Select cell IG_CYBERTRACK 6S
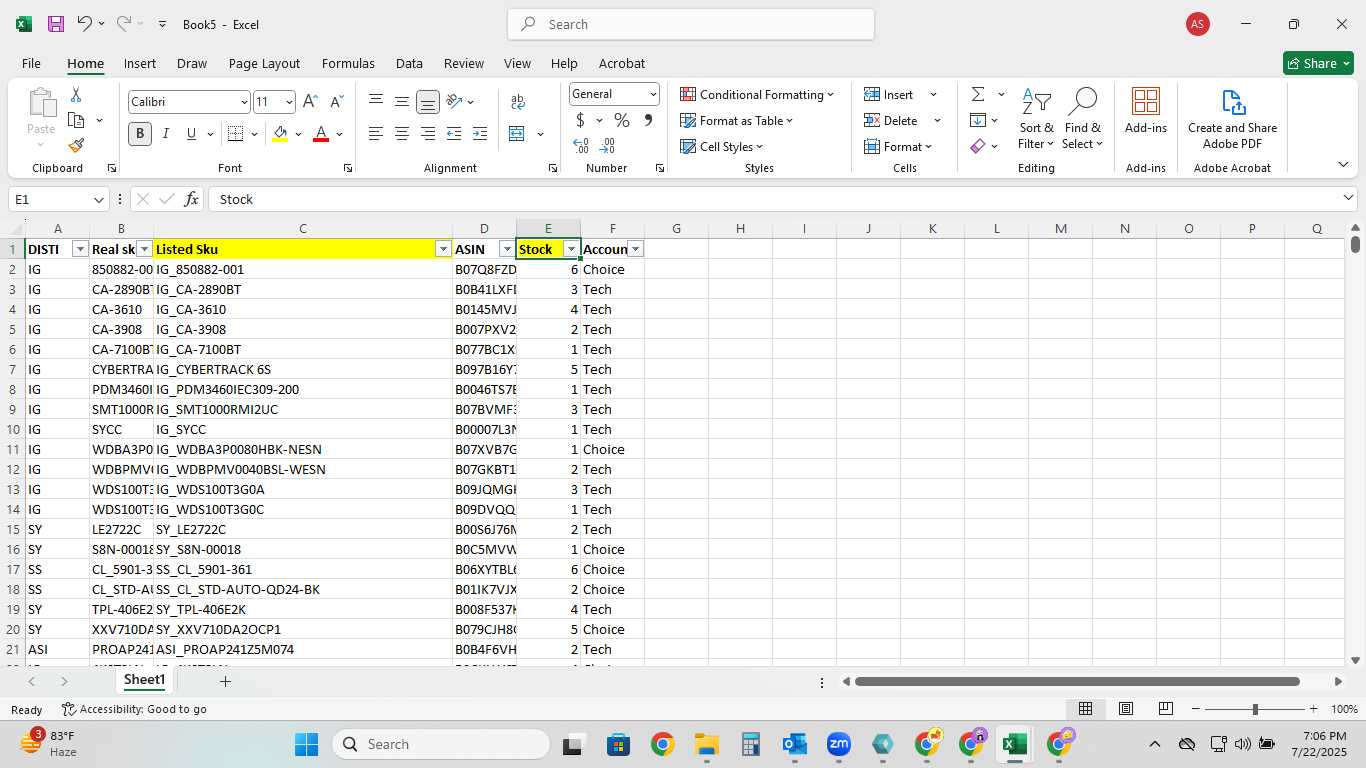This screenshot has height=768, width=1366. (x=302, y=369)
